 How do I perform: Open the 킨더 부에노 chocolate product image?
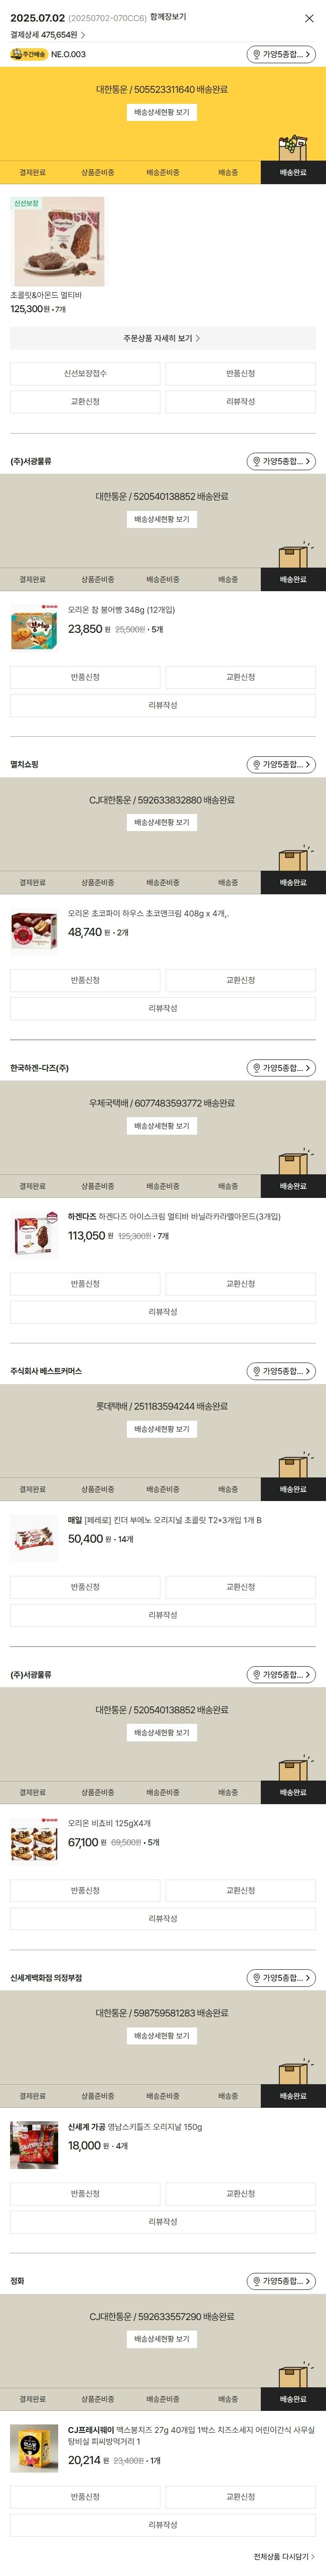[35, 1538]
